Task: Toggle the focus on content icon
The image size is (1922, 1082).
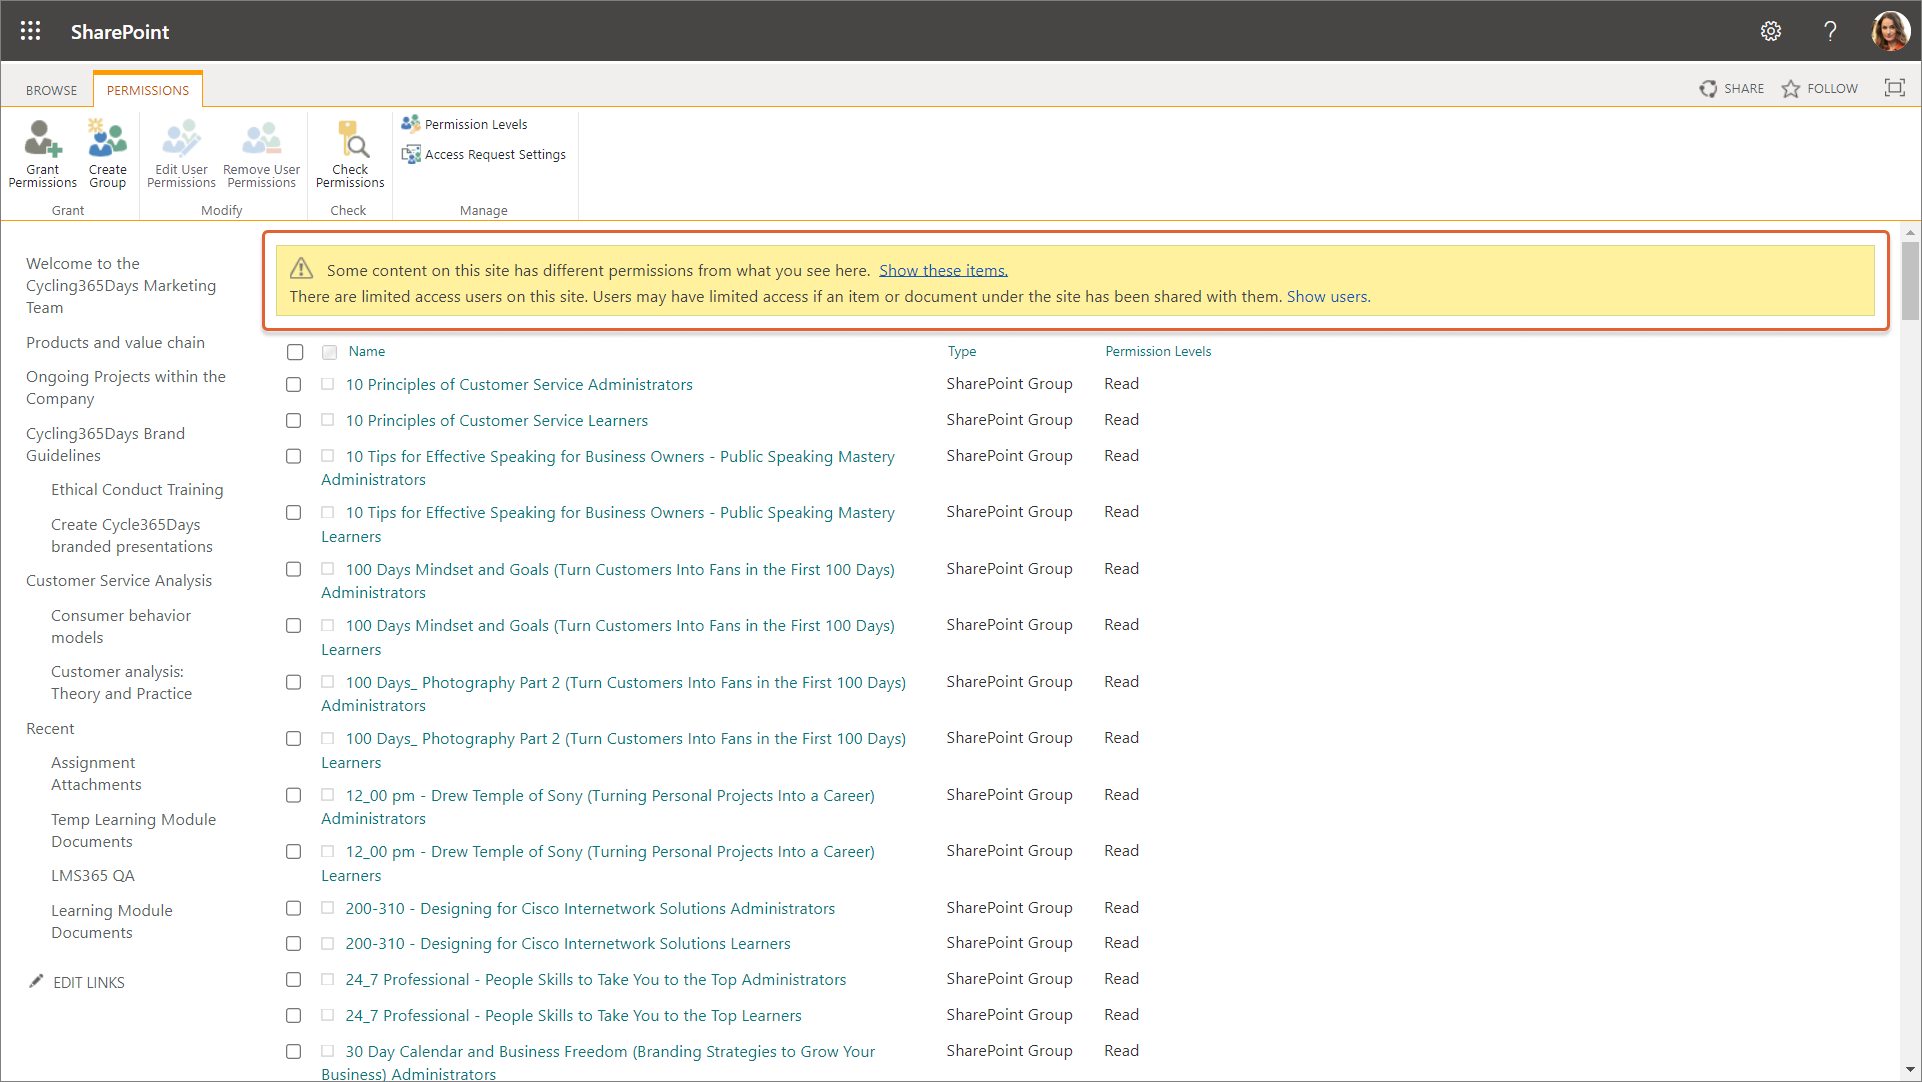Action: [1894, 88]
